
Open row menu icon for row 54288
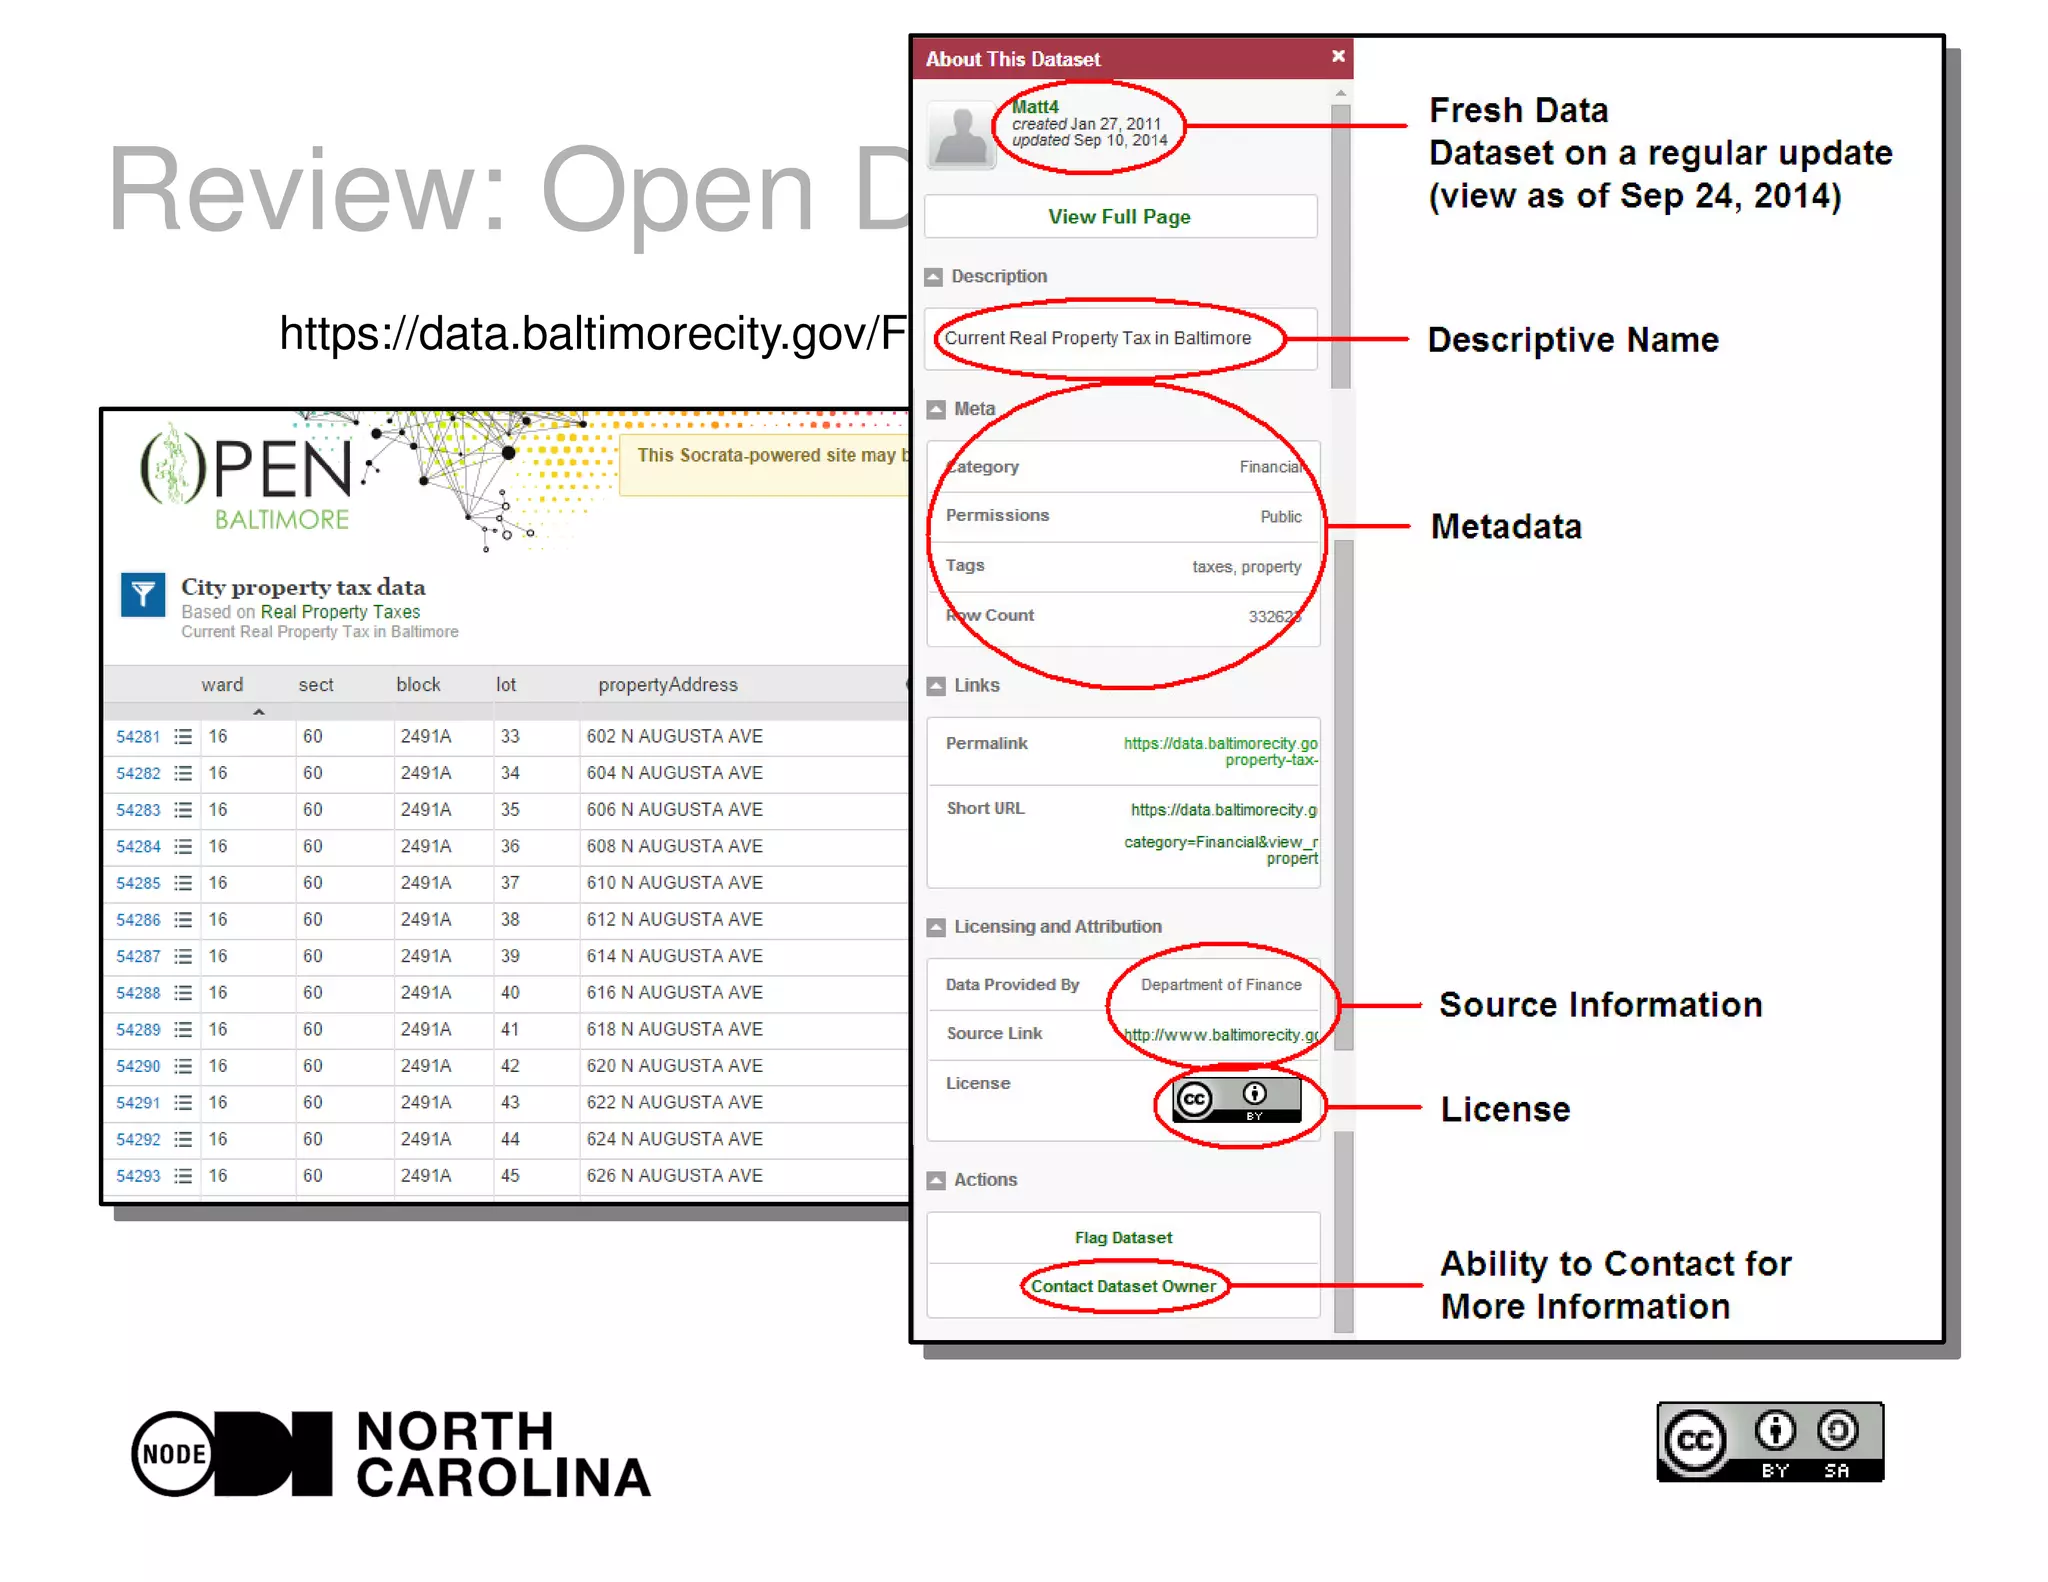[183, 993]
